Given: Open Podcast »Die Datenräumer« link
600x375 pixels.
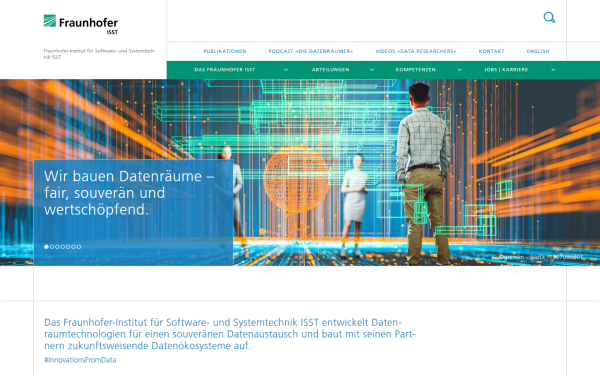Looking at the screenshot, I should coord(310,51).
